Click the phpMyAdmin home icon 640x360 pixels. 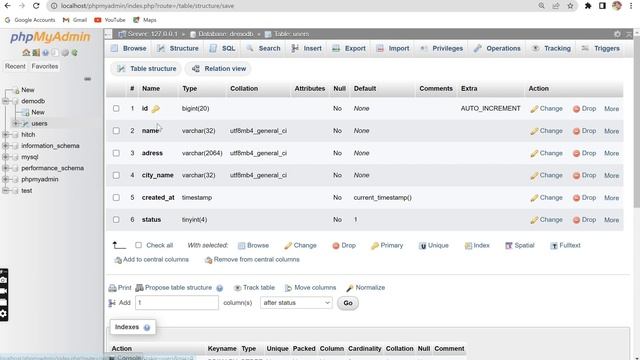coord(26,53)
